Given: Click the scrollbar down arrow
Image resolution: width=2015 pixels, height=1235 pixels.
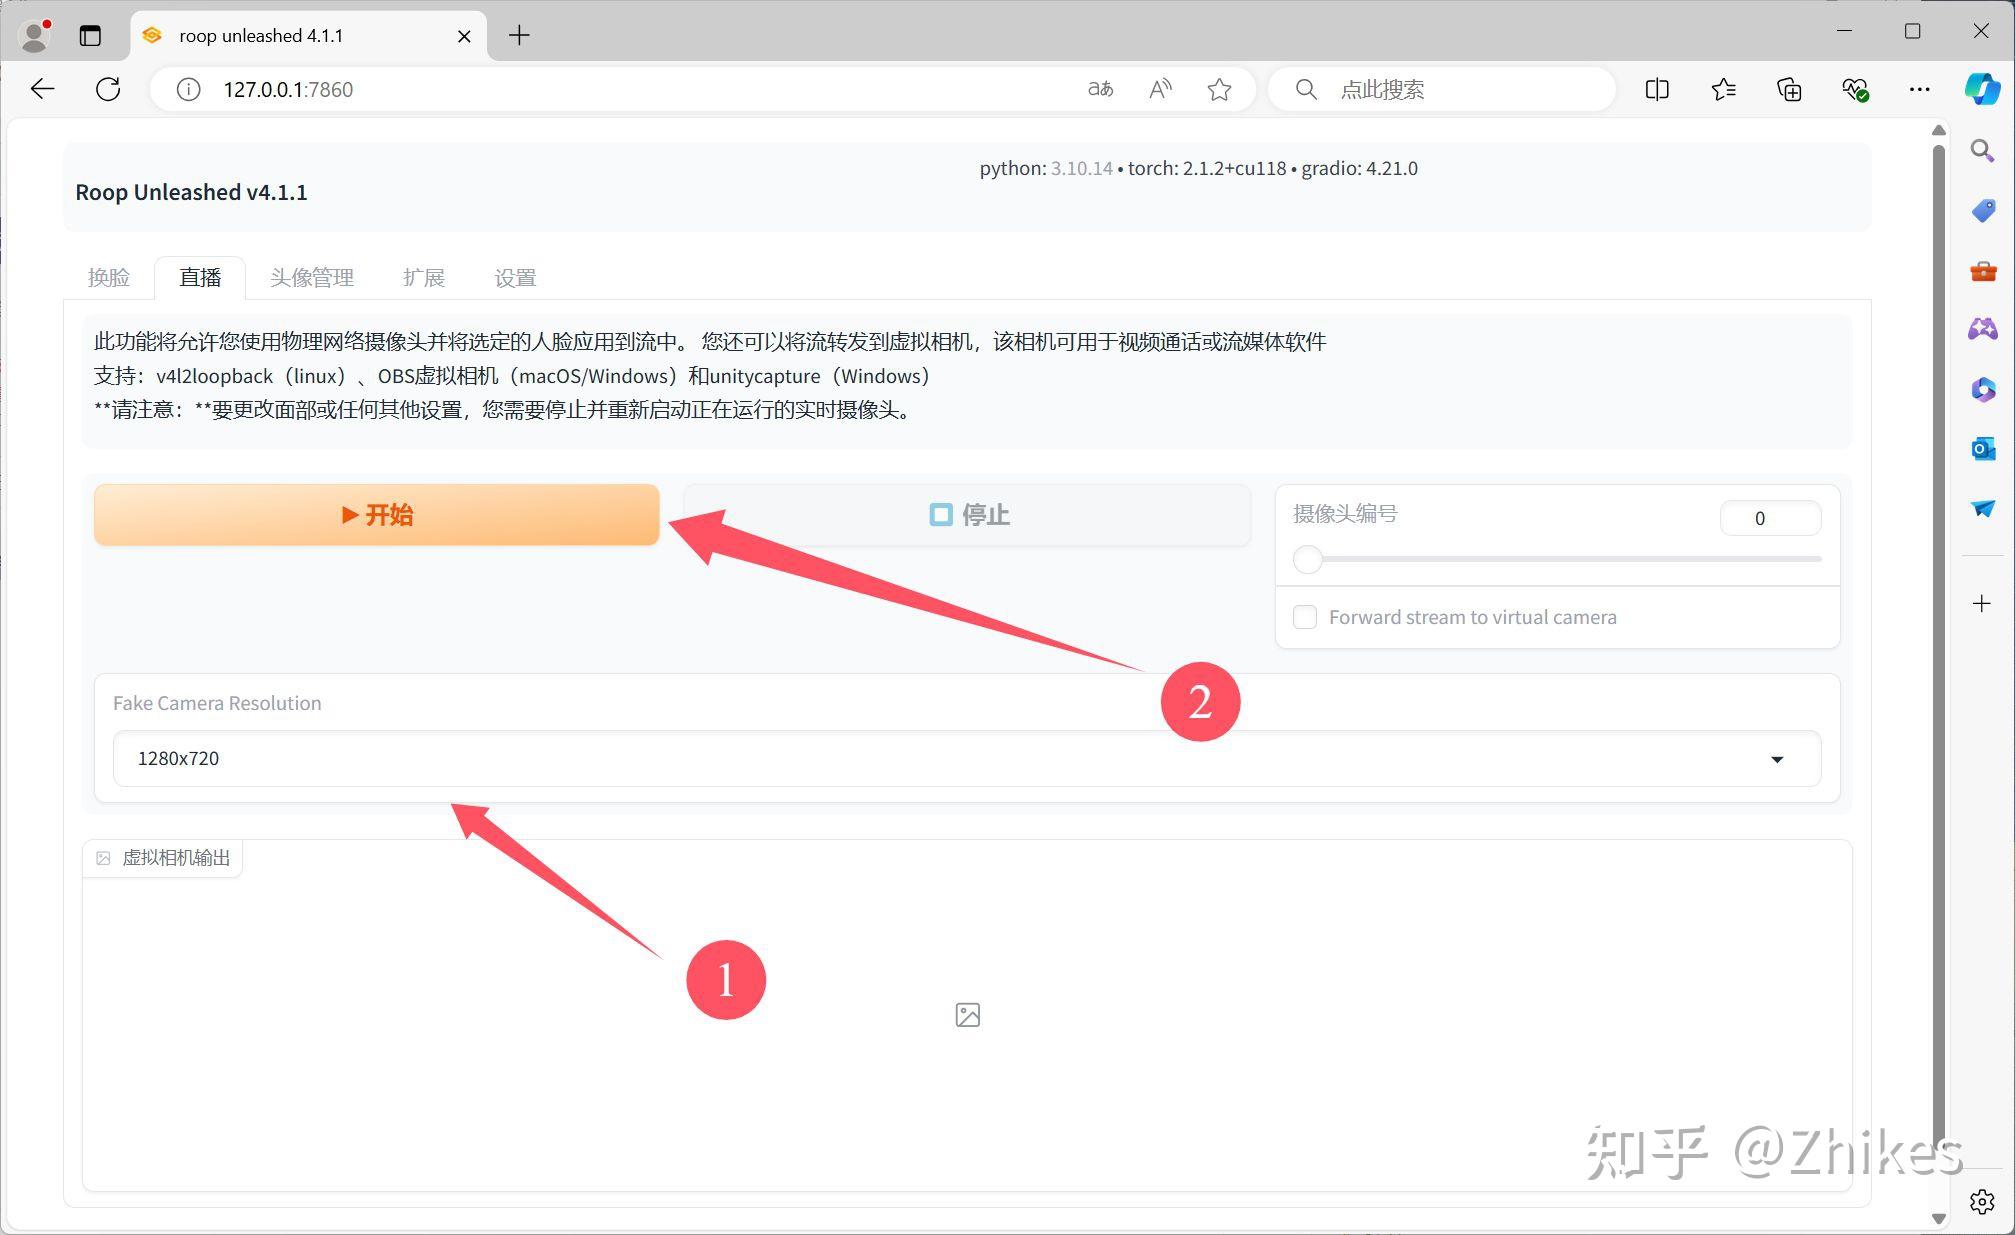Looking at the screenshot, I should pos(1938,1218).
